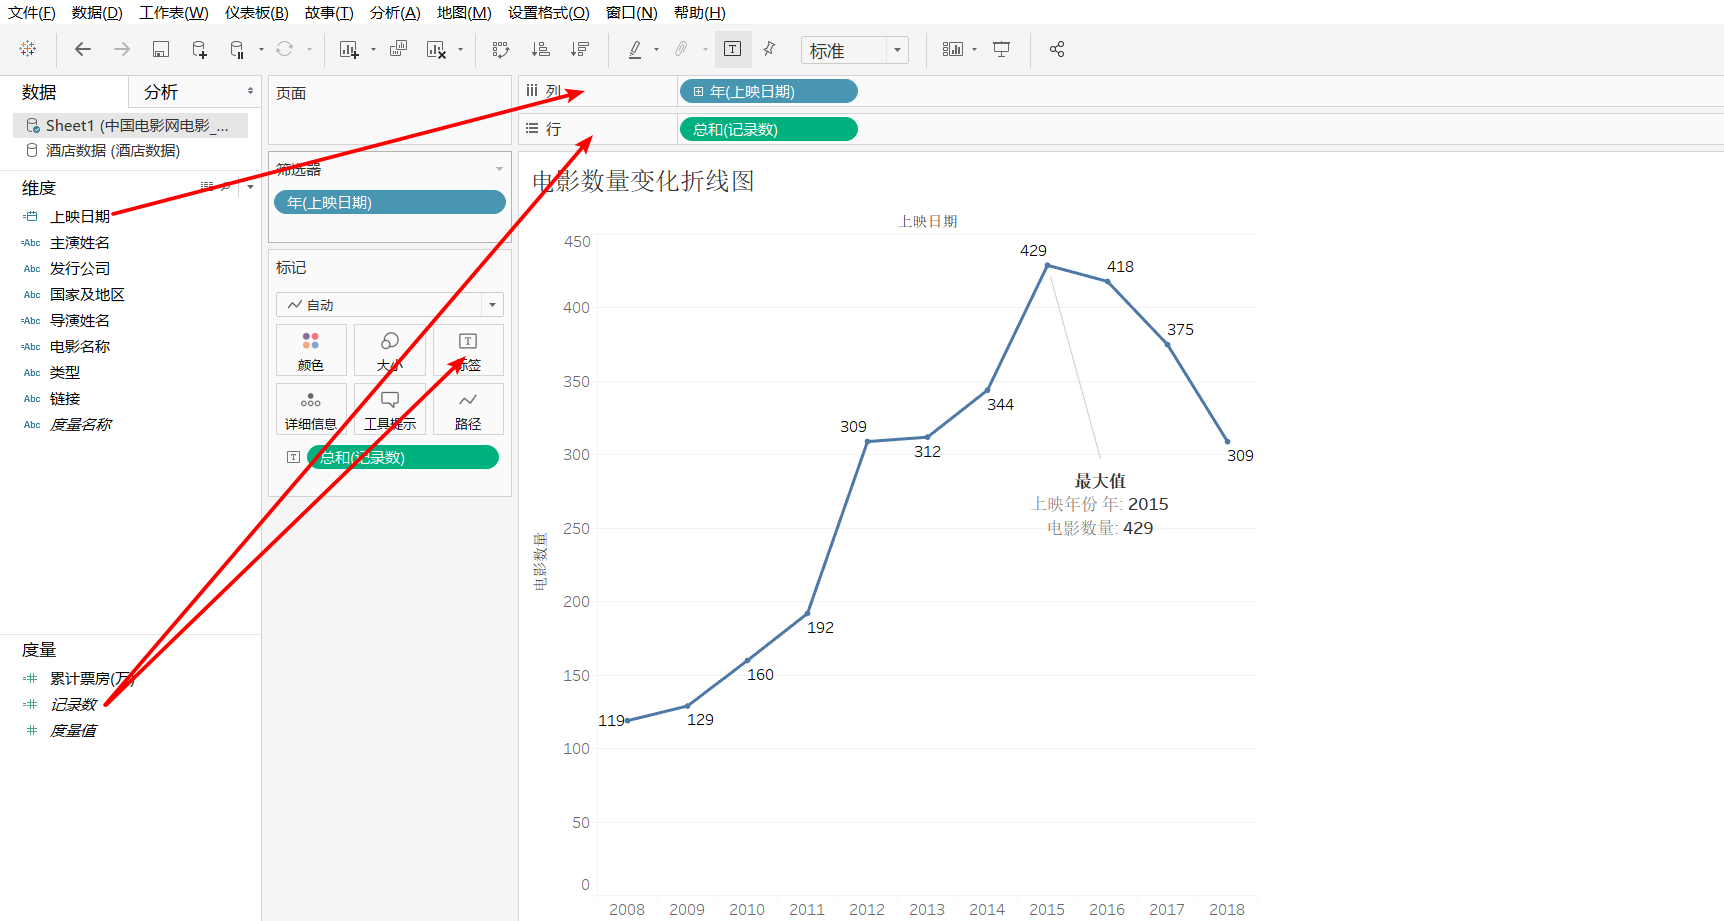Click the fix axes pin icon

(769, 49)
